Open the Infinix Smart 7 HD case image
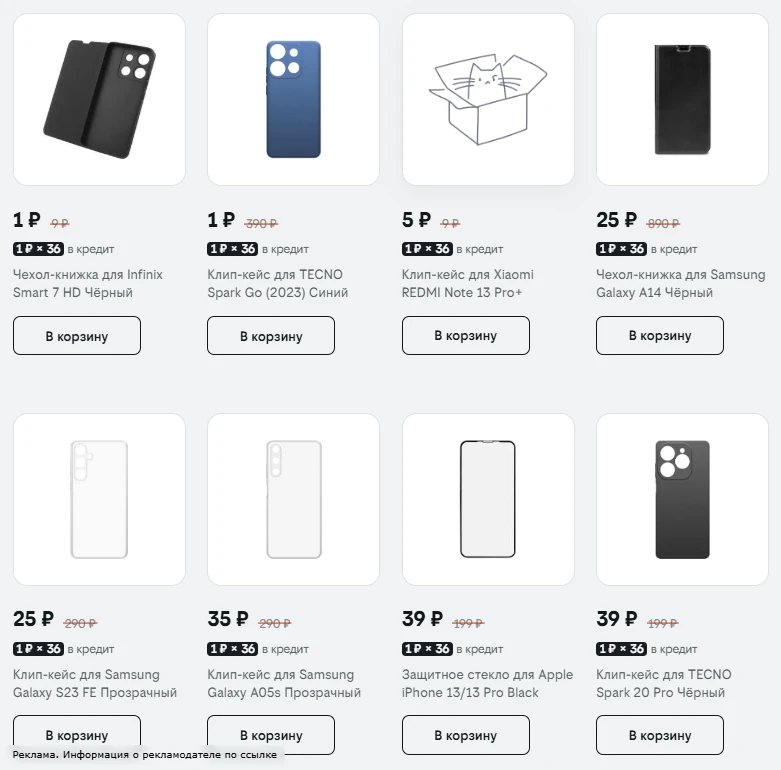 tap(99, 100)
